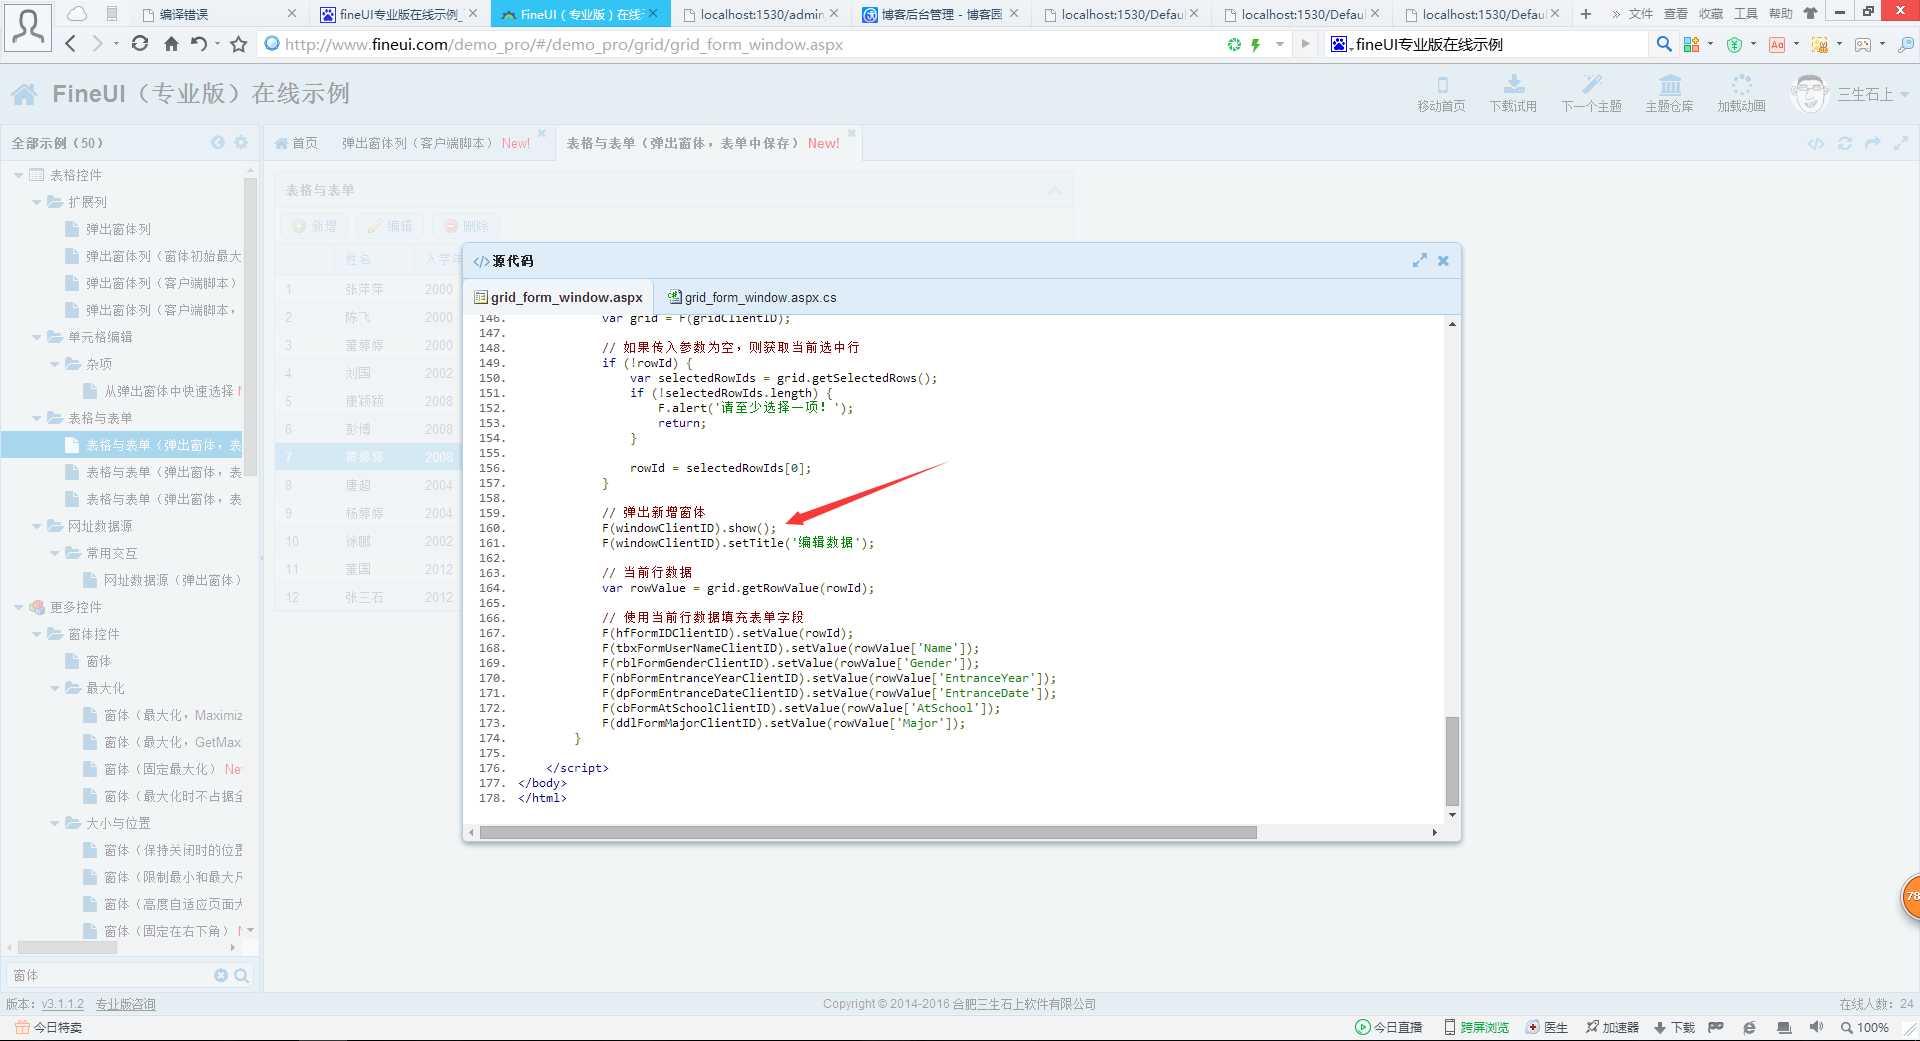Open the 收藏 browser menu
The height and width of the screenshot is (1041, 1920).
[1711, 14]
